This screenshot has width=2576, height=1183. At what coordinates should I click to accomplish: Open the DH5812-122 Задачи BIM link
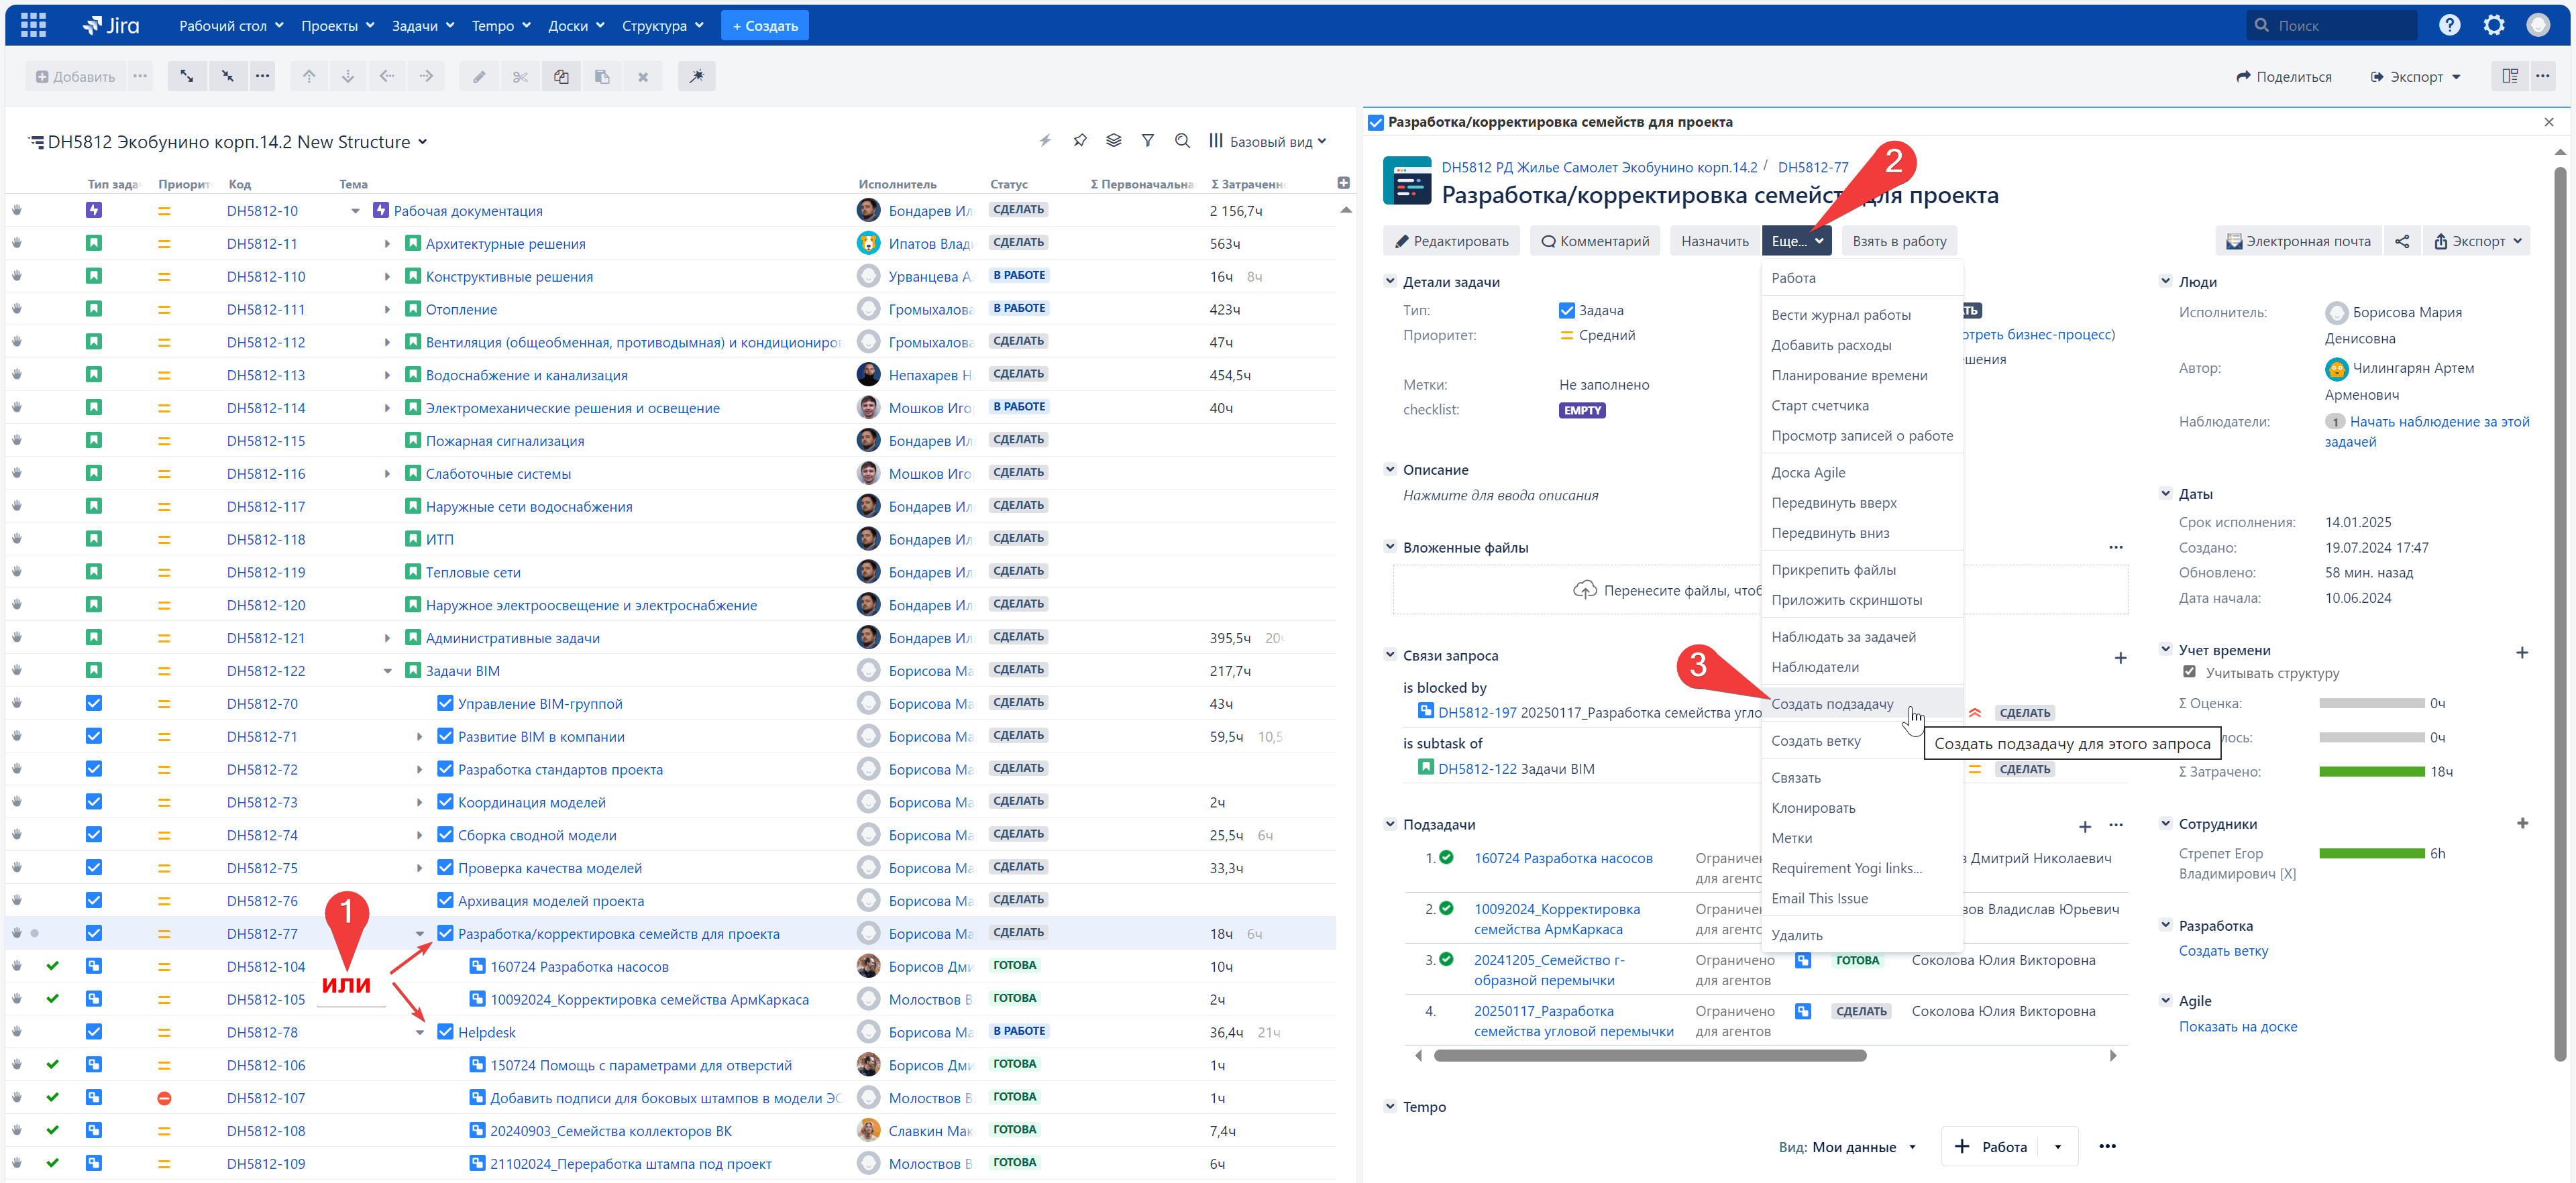click(1516, 769)
